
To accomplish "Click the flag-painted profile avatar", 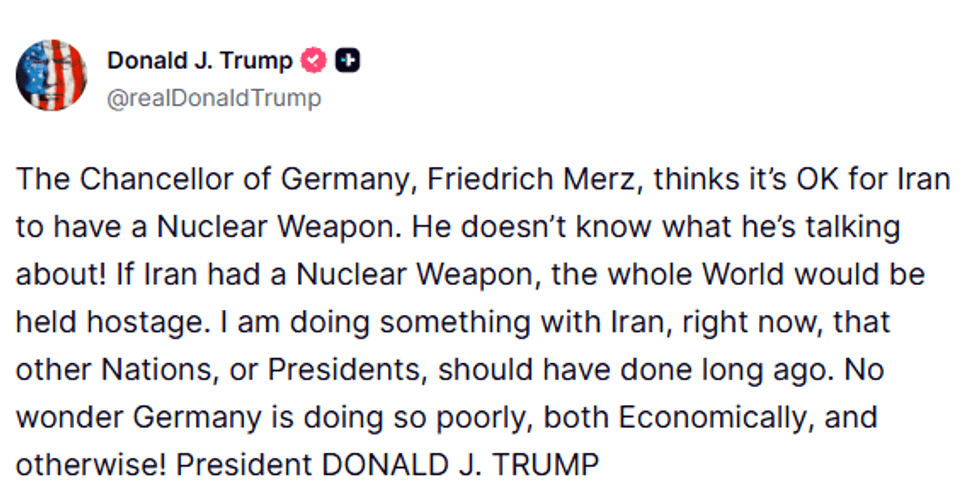I will [52, 76].
